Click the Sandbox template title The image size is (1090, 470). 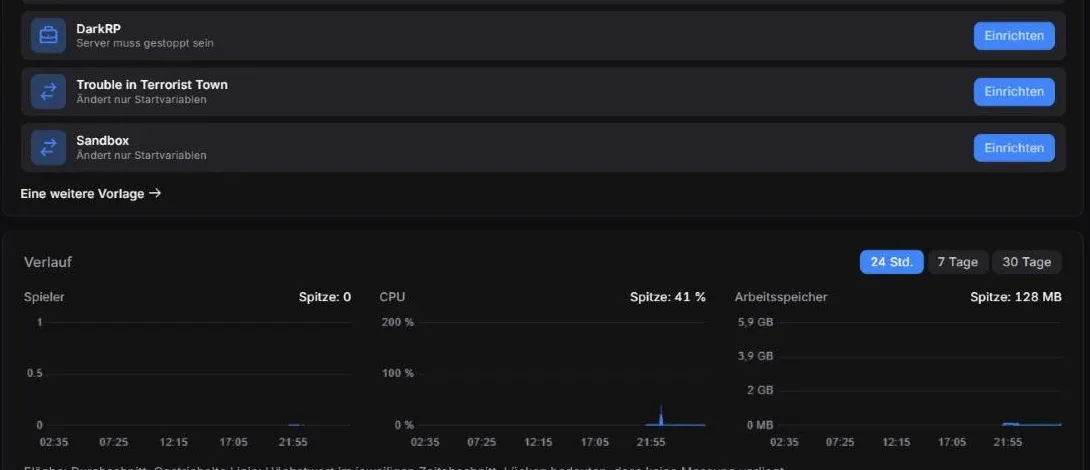point(102,140)
